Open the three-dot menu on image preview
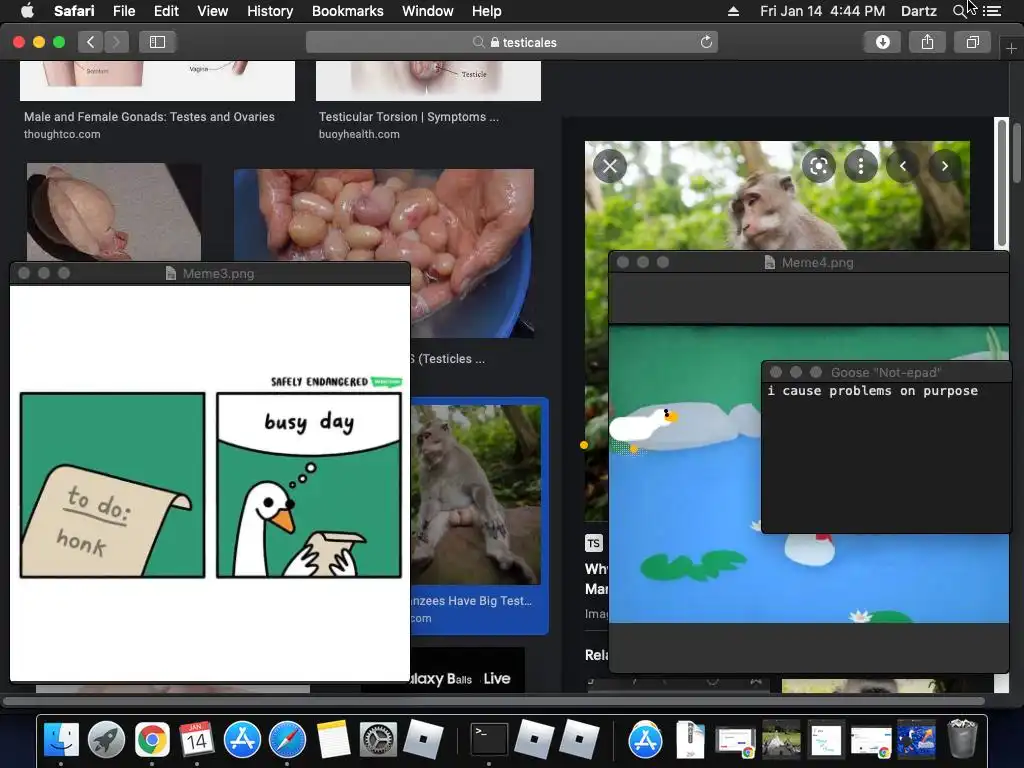Image resolution: width=1024 pixels, height=768 pixels. [x=861, y=166]
